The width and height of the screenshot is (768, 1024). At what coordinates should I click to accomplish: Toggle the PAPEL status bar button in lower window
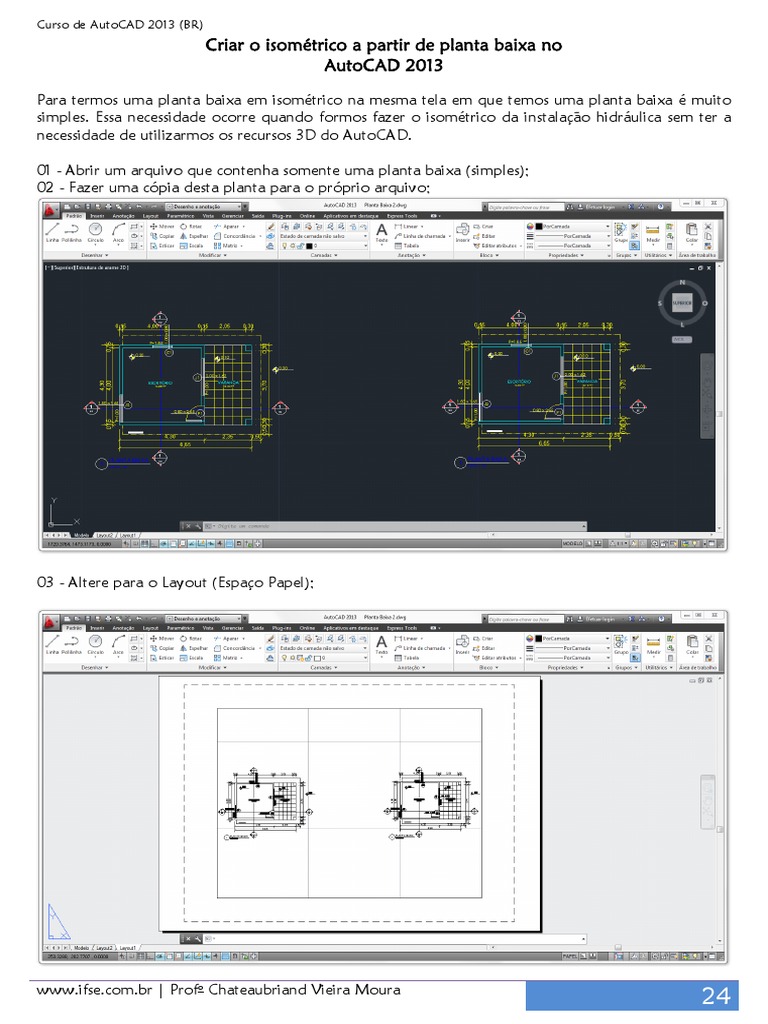(569, 956)
